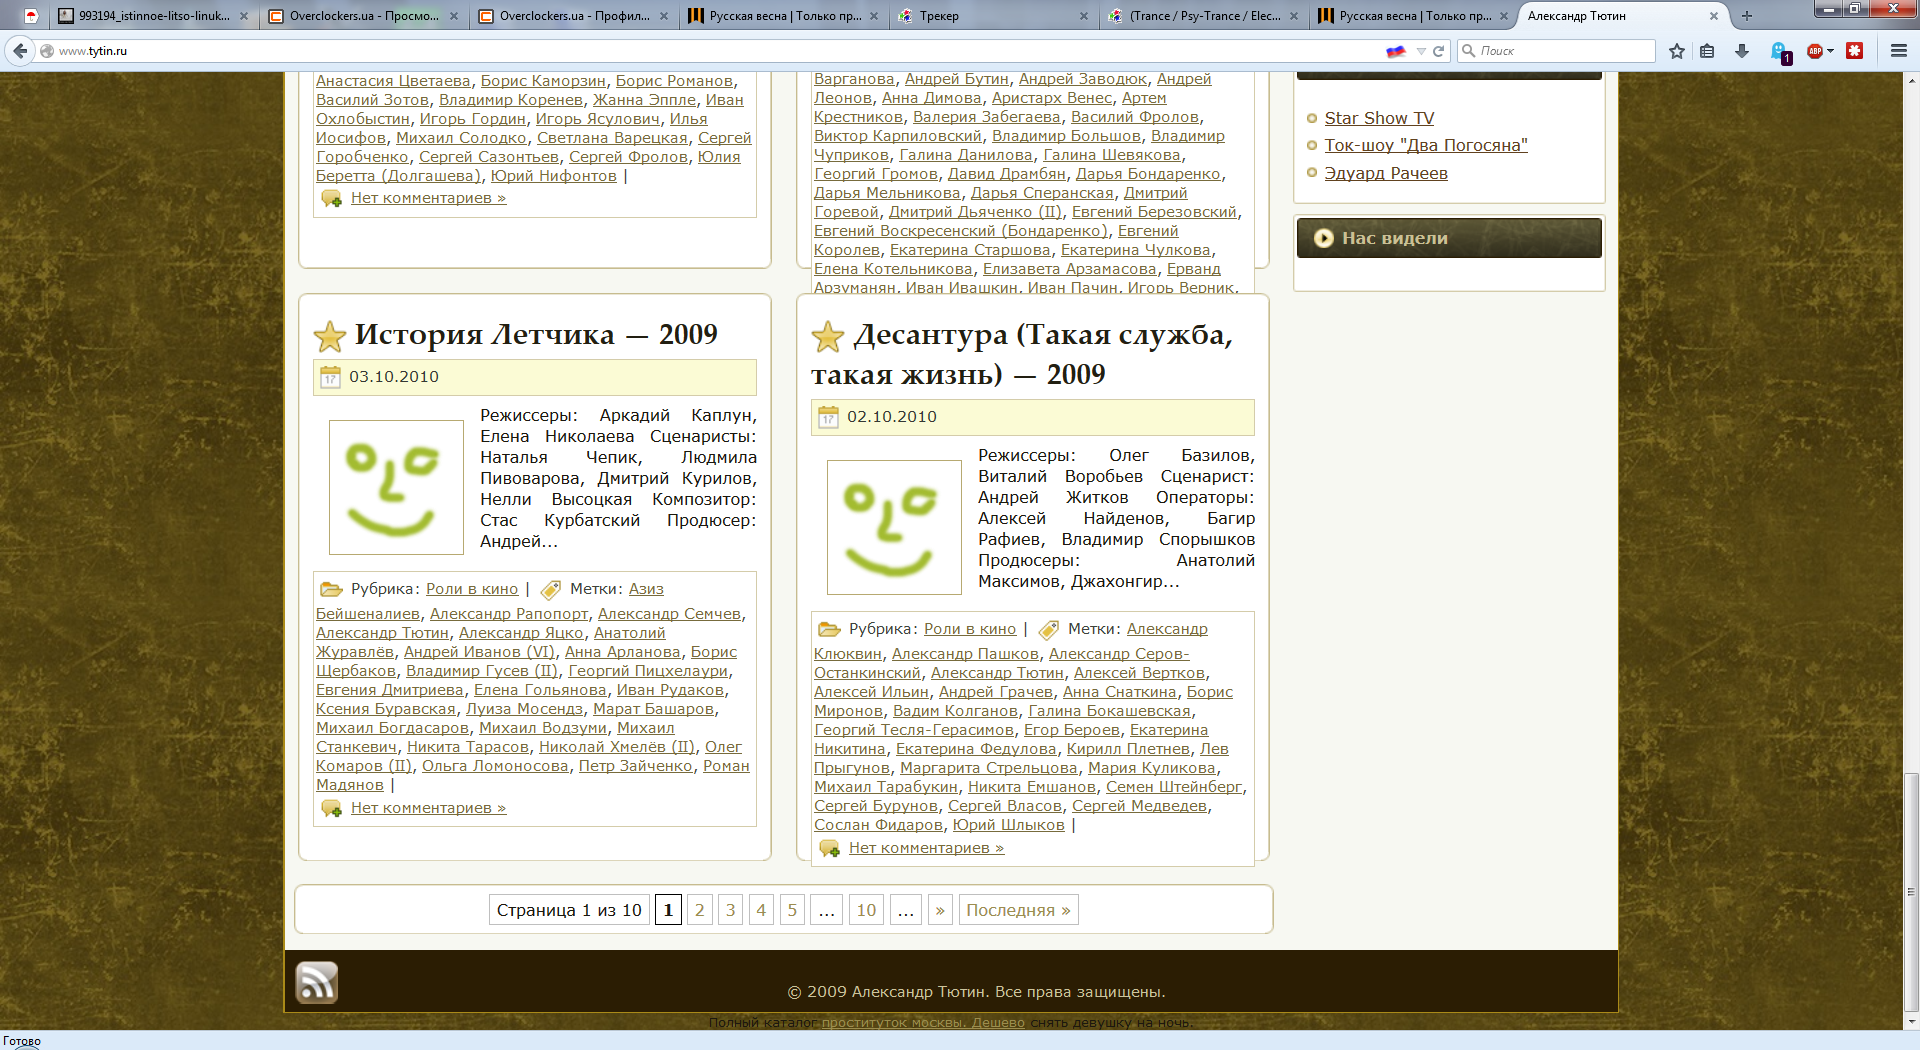
Task: Open the 'Star Show TV' sidebar link
Action: tap(1379, 118)
